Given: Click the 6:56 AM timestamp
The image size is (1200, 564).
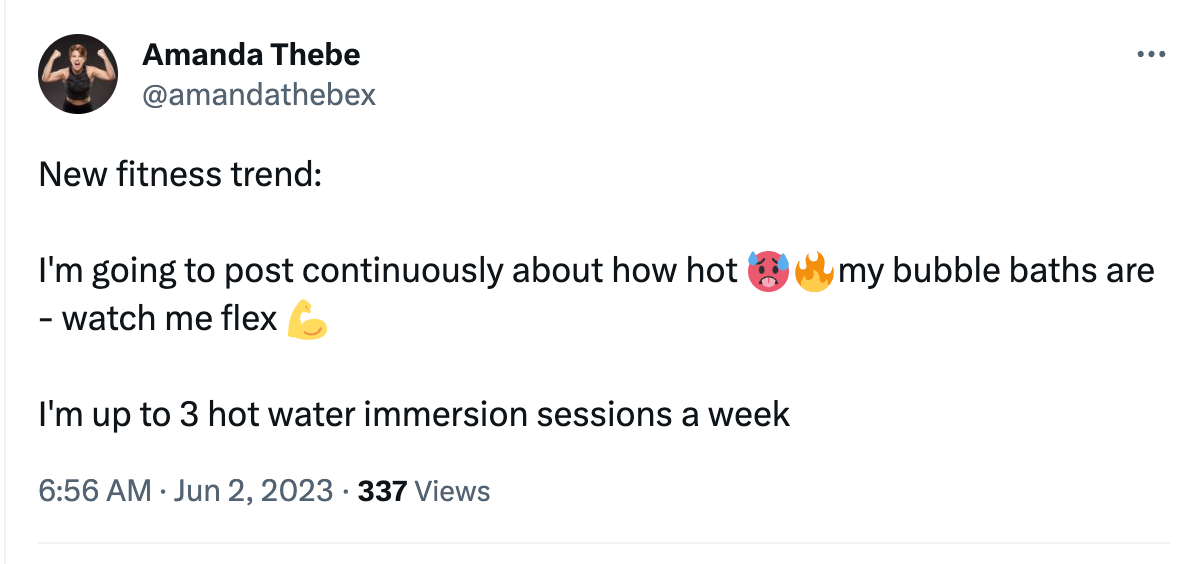Looking at the screenshot, I should point(95,491).
